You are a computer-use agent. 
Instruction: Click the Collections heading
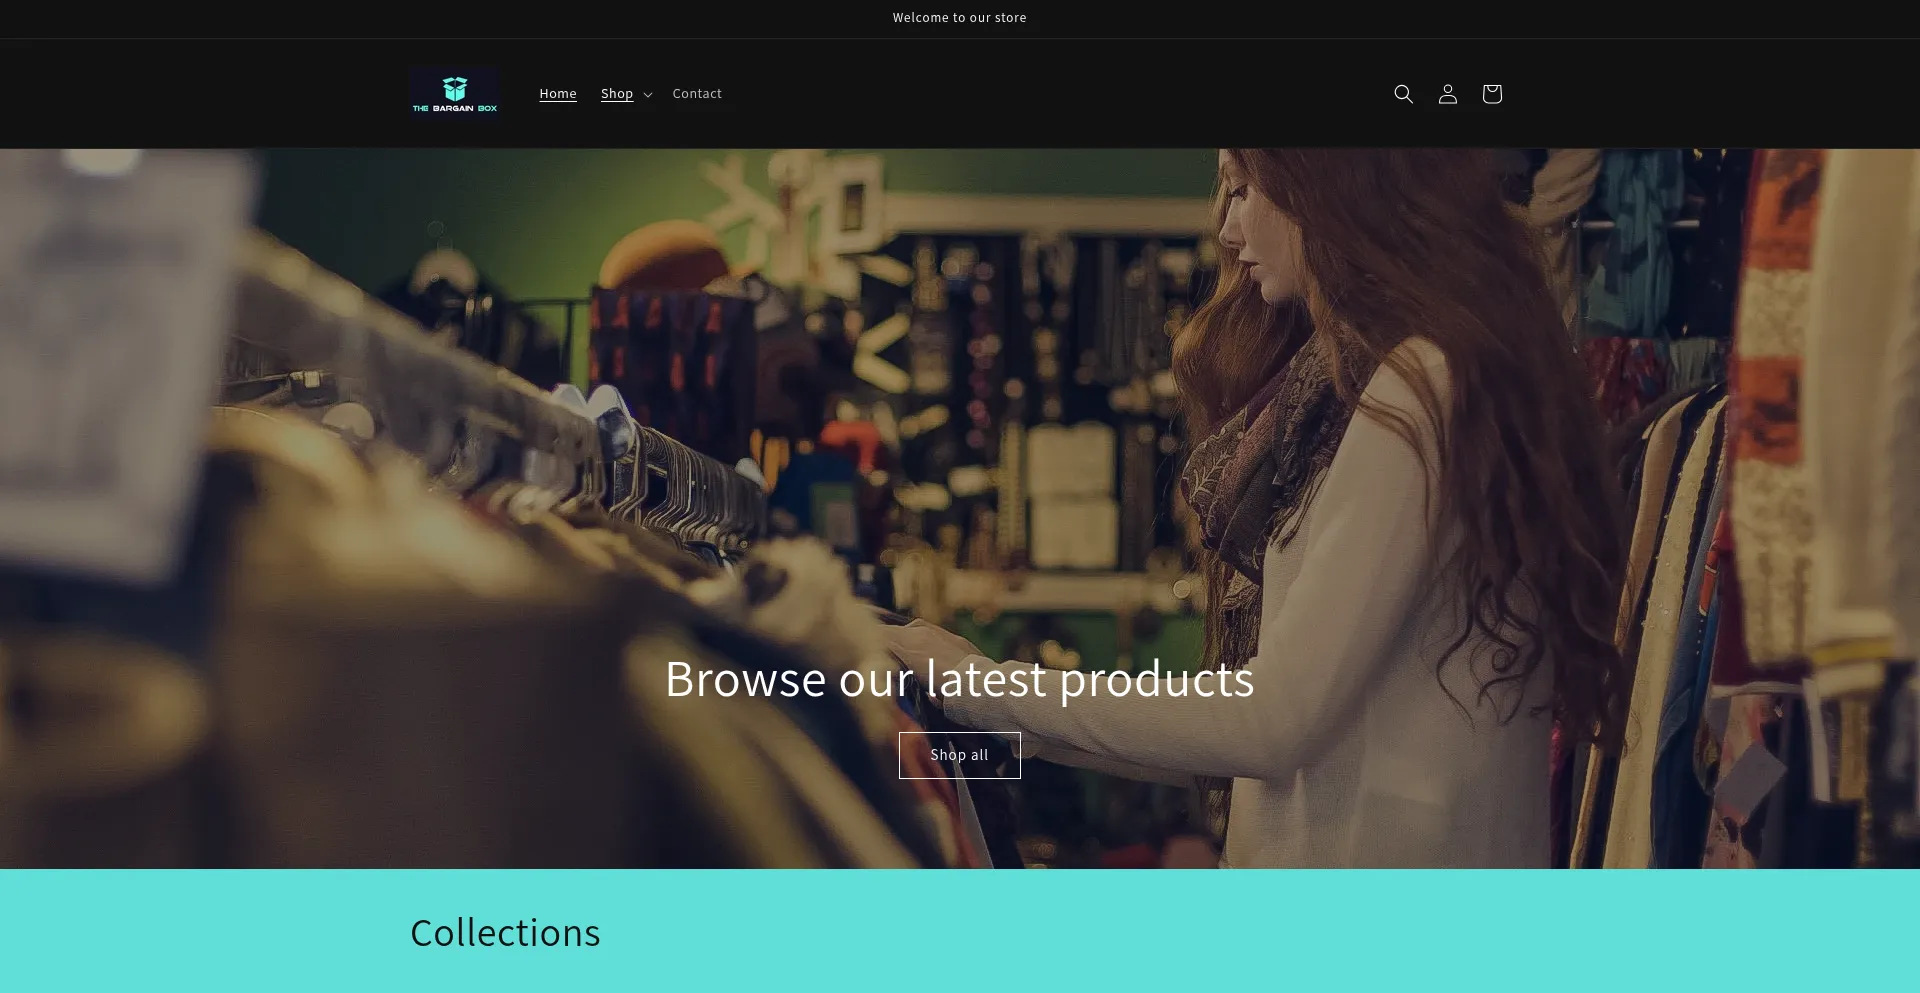(x=505, y=933)
